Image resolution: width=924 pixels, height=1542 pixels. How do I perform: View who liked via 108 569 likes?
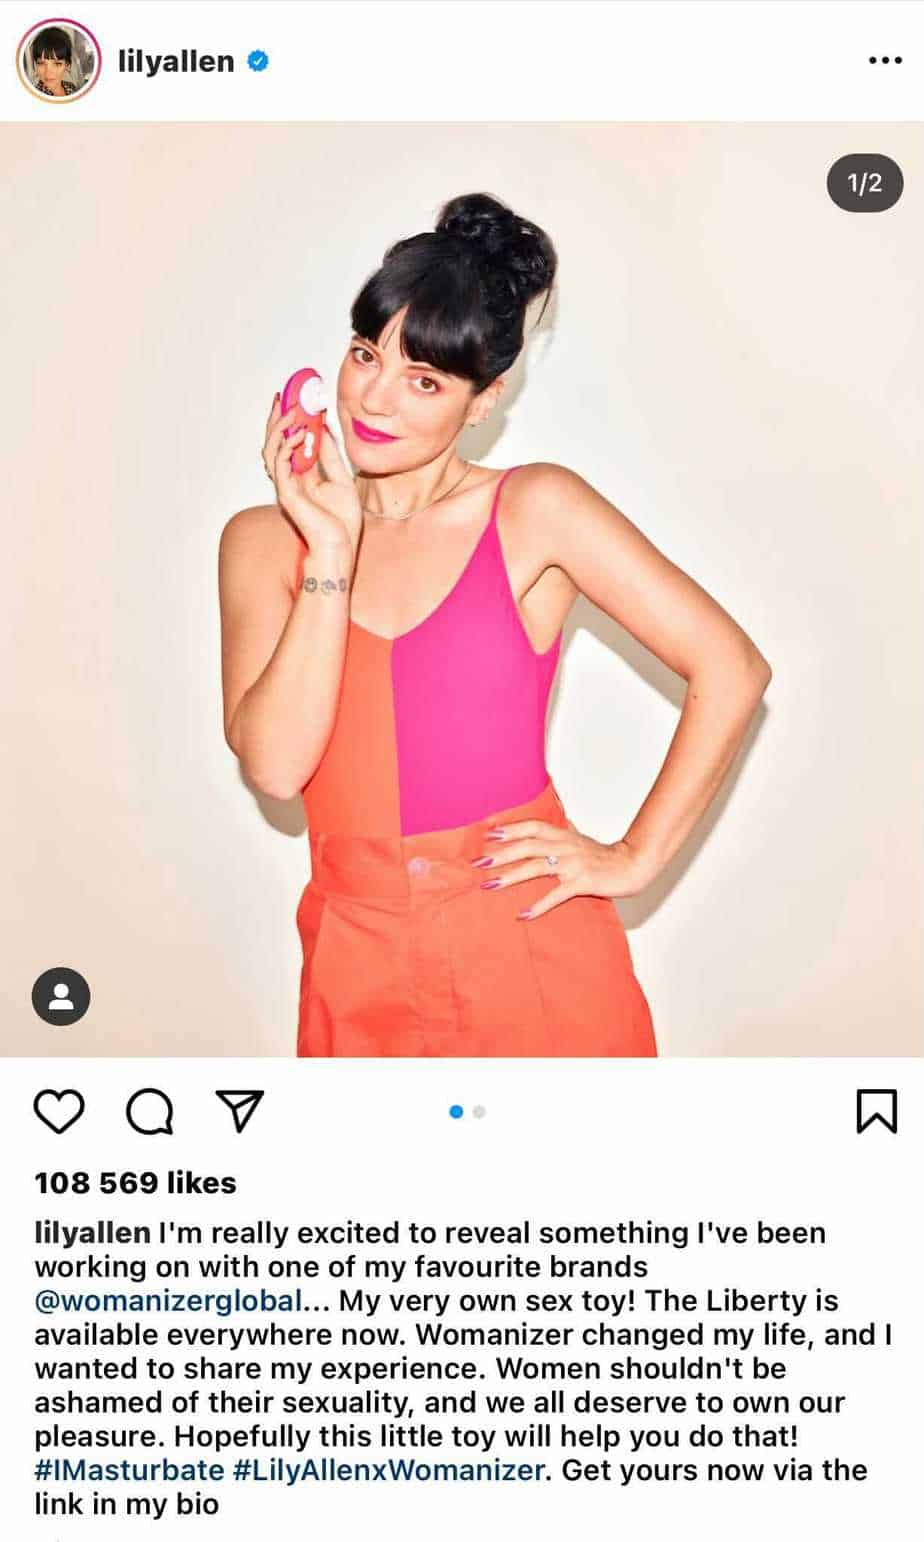click(135, 1183)
